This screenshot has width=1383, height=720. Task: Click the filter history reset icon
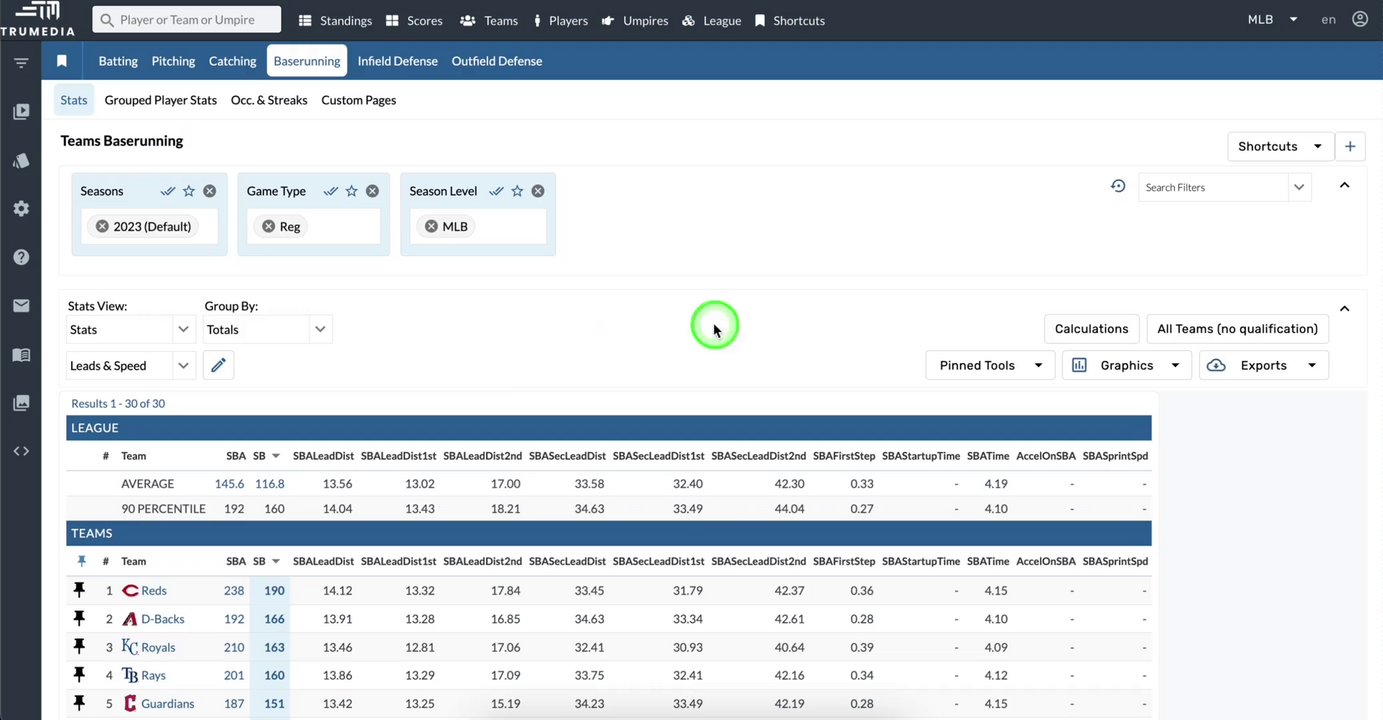pos(1118,186)
